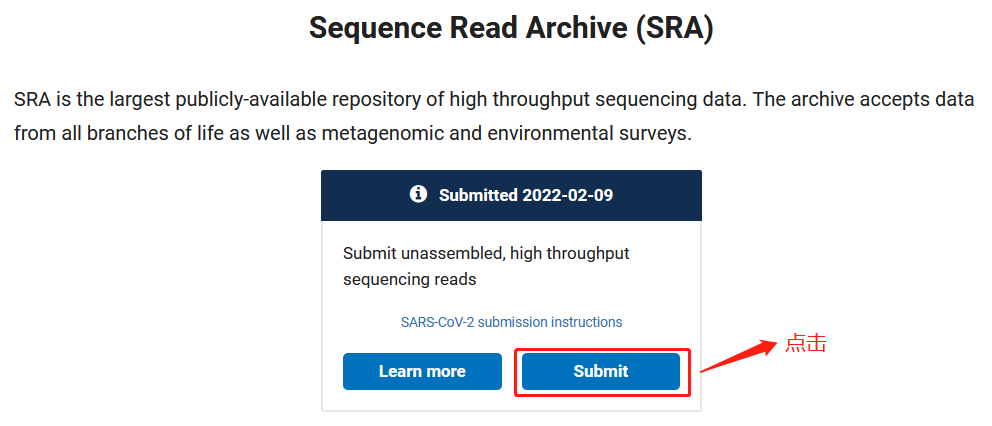Image resolution: width=992 pixels, height=426 pixels.
Task: Click the '2022-02-09' date in the header
Action: coord(567,195)
